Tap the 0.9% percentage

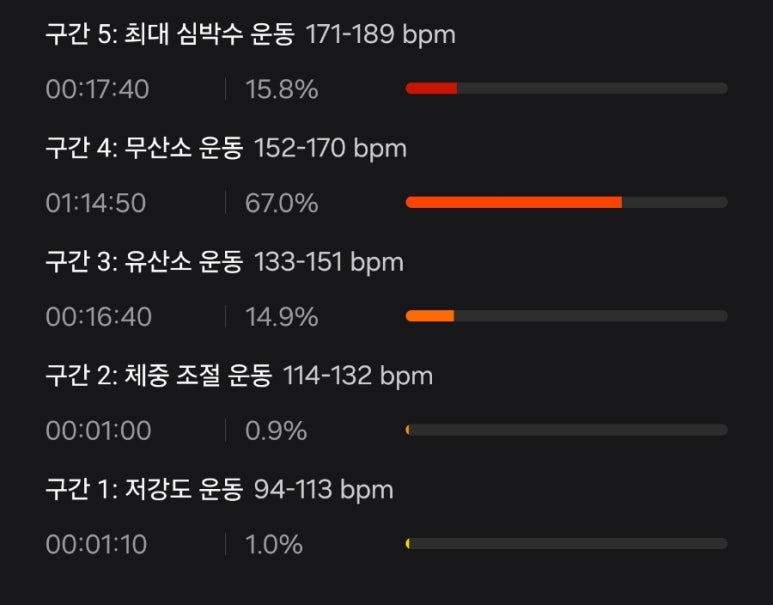tap(276, 431)
